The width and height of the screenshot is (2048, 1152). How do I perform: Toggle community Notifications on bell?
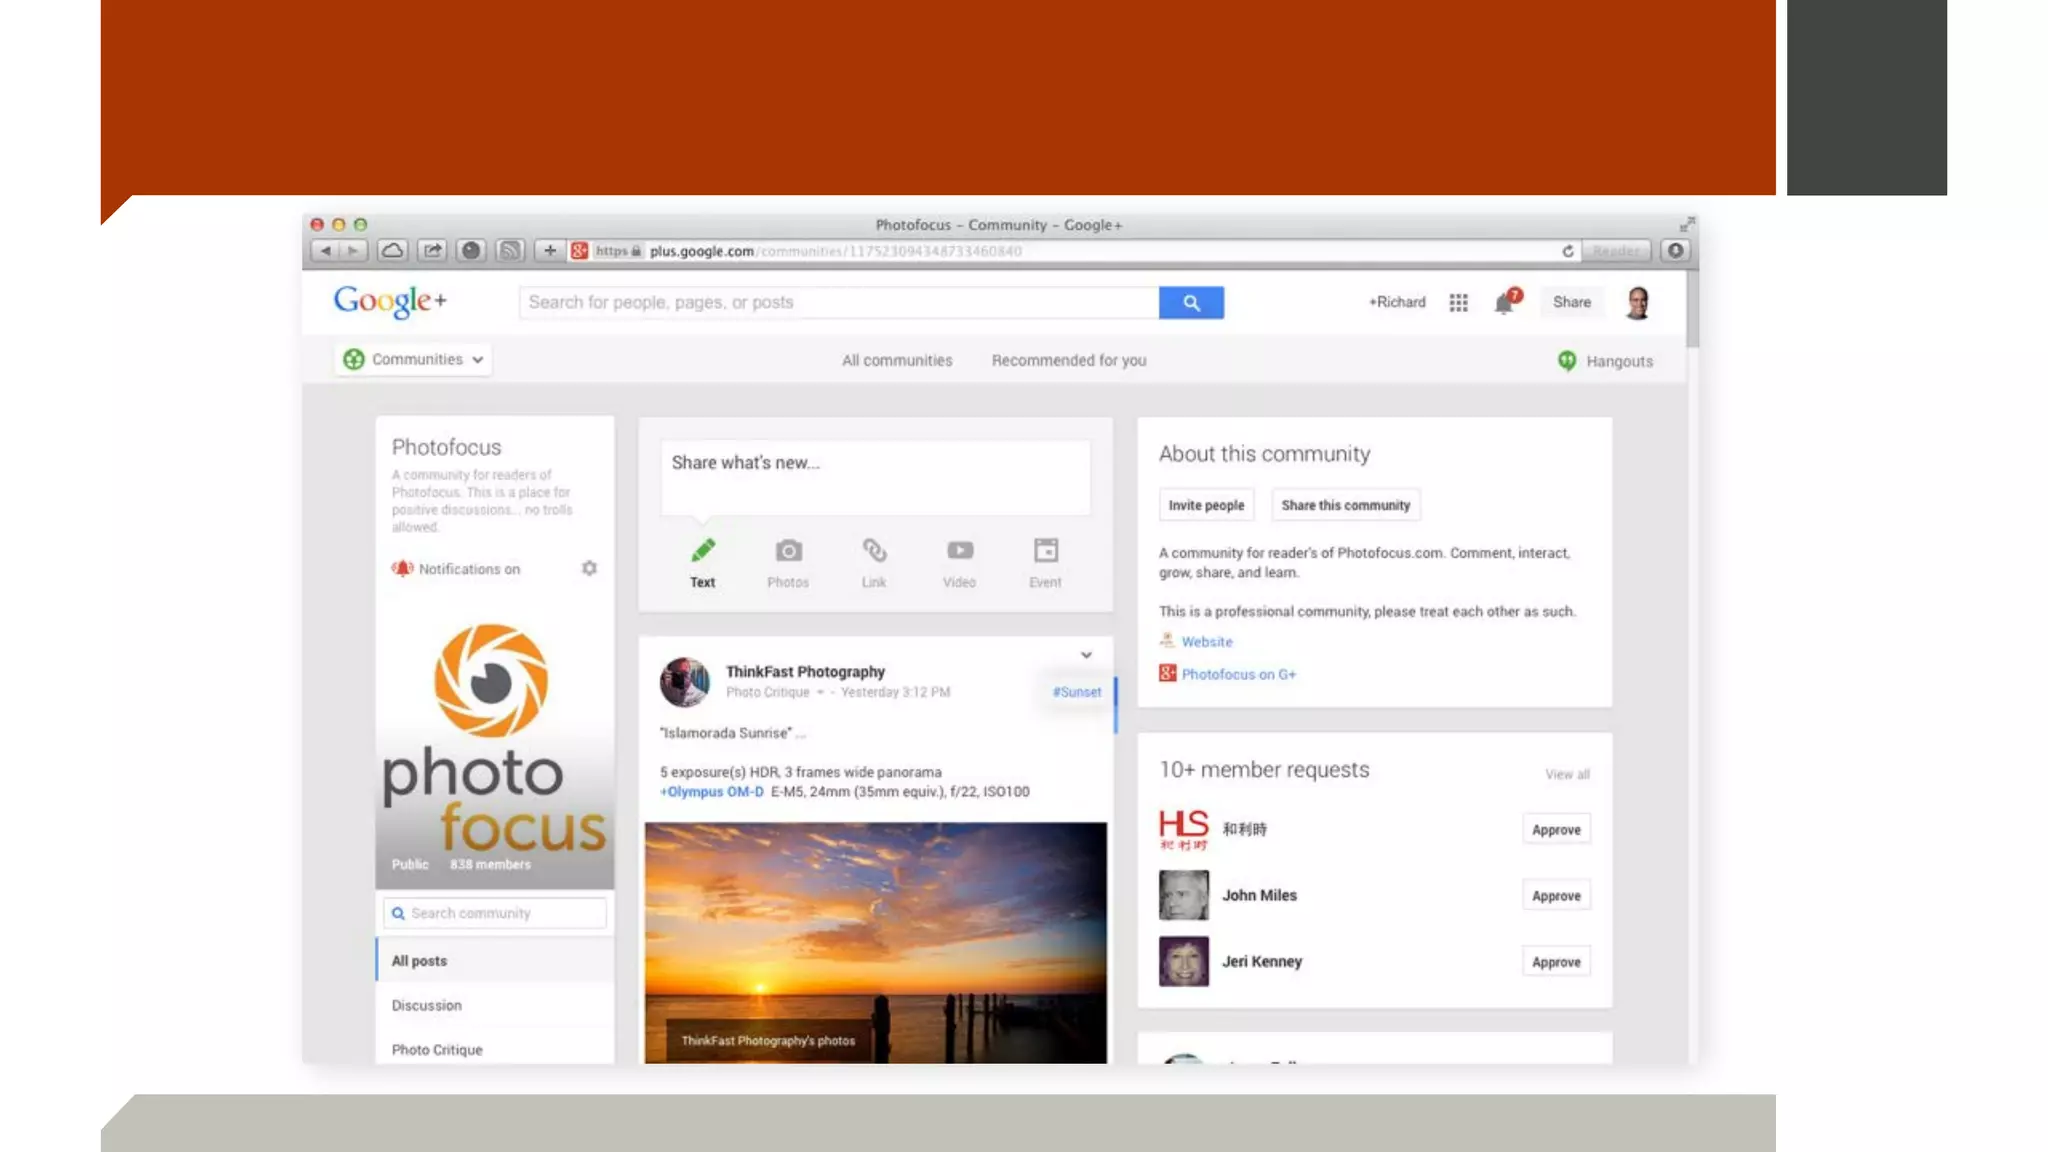point(403,569)
